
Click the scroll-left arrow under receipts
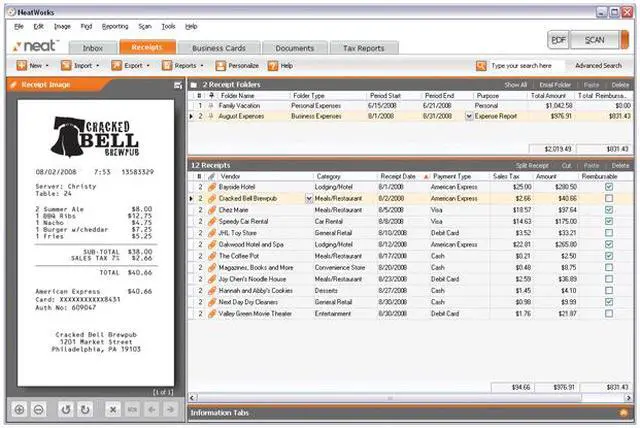(x=192, y=397)
